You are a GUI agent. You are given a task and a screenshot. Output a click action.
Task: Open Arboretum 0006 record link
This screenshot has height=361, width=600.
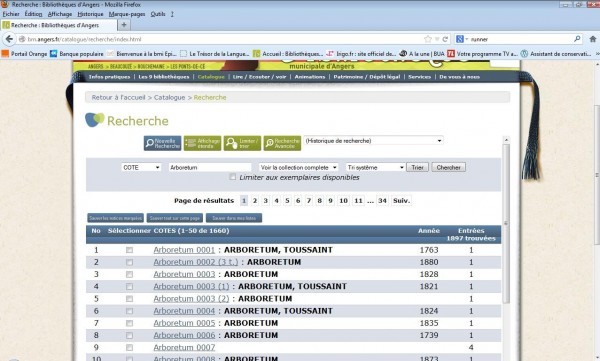(184, 335)
